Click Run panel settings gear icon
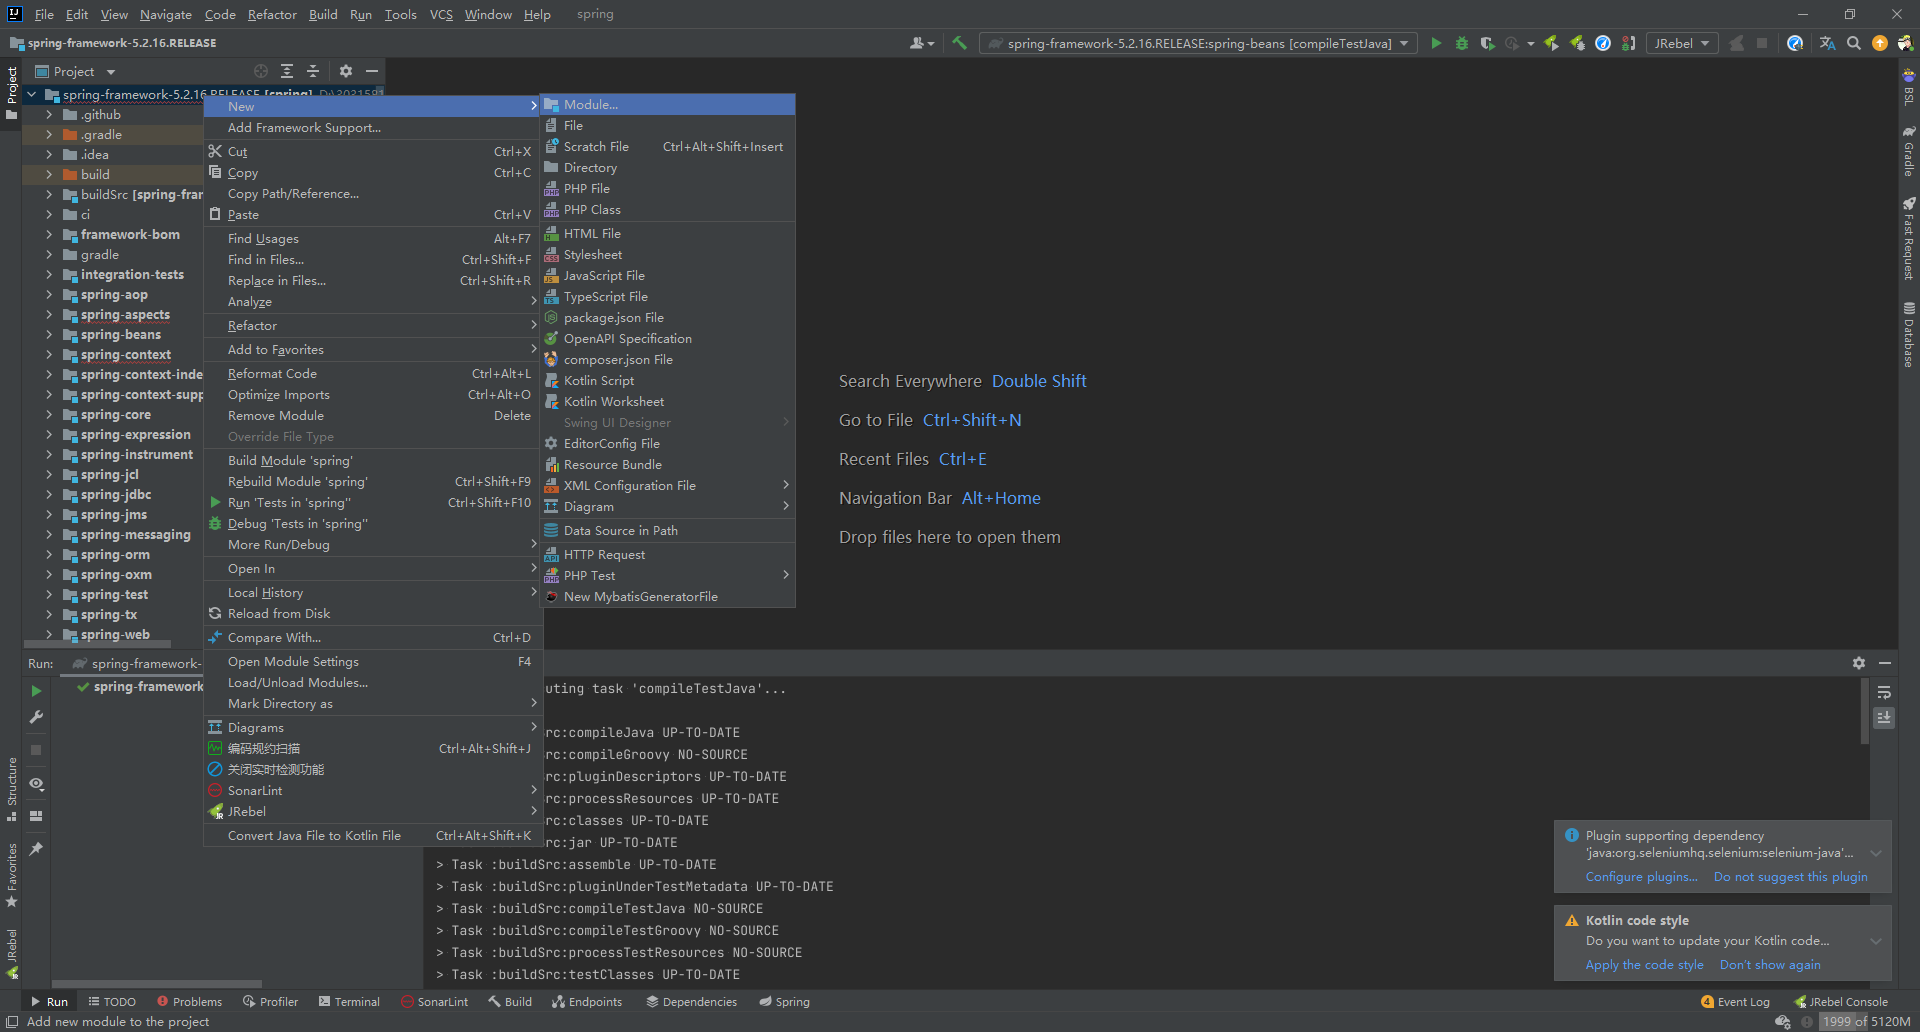Viewport: 1920px width, 1032px height. pos(1859,663)
